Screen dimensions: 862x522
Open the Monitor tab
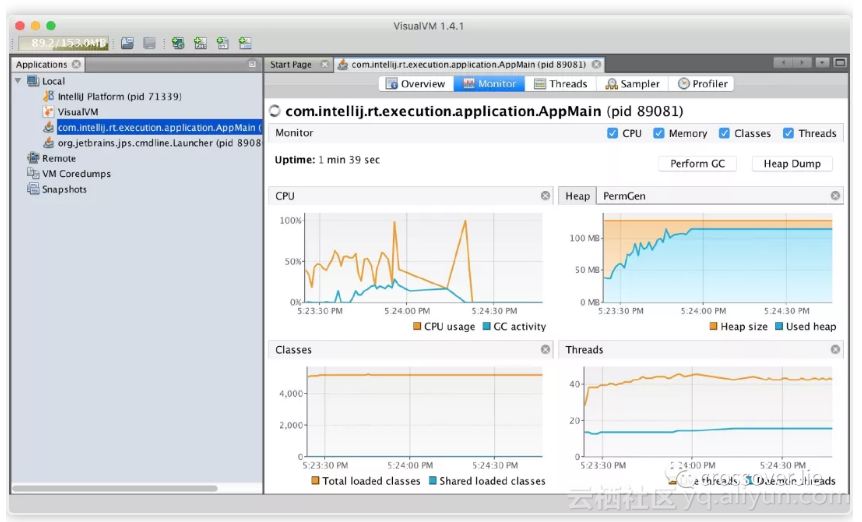click(489, 84)
